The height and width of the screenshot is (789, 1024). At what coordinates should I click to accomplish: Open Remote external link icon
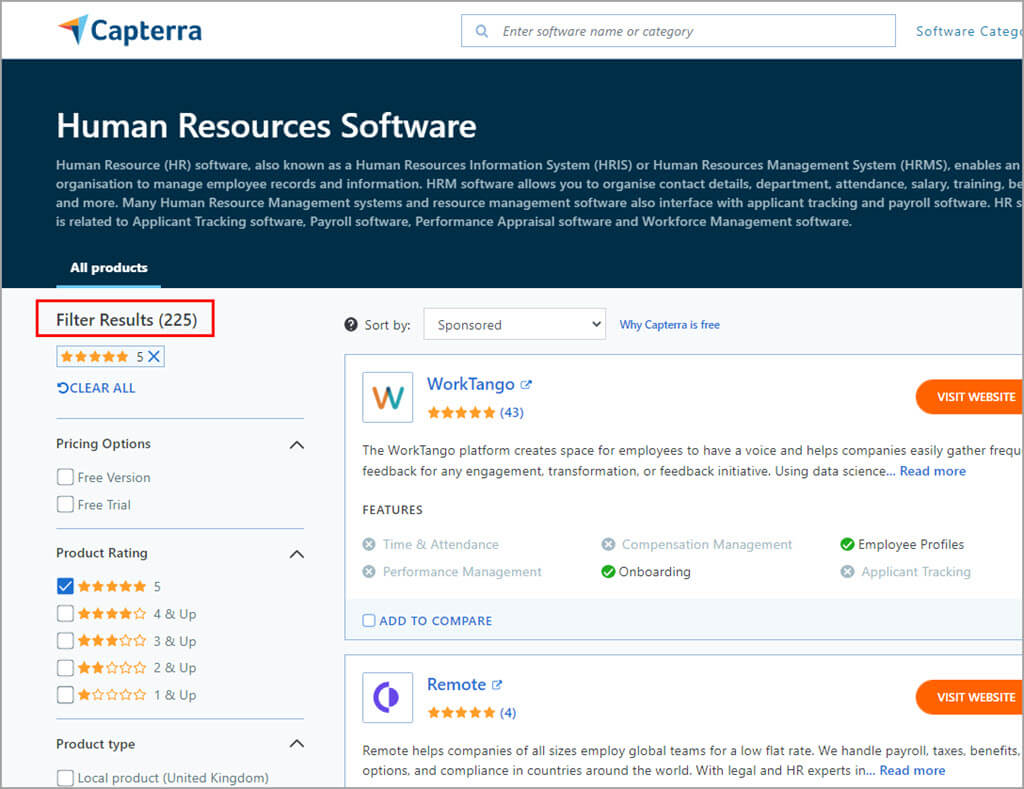coord(497,685)
